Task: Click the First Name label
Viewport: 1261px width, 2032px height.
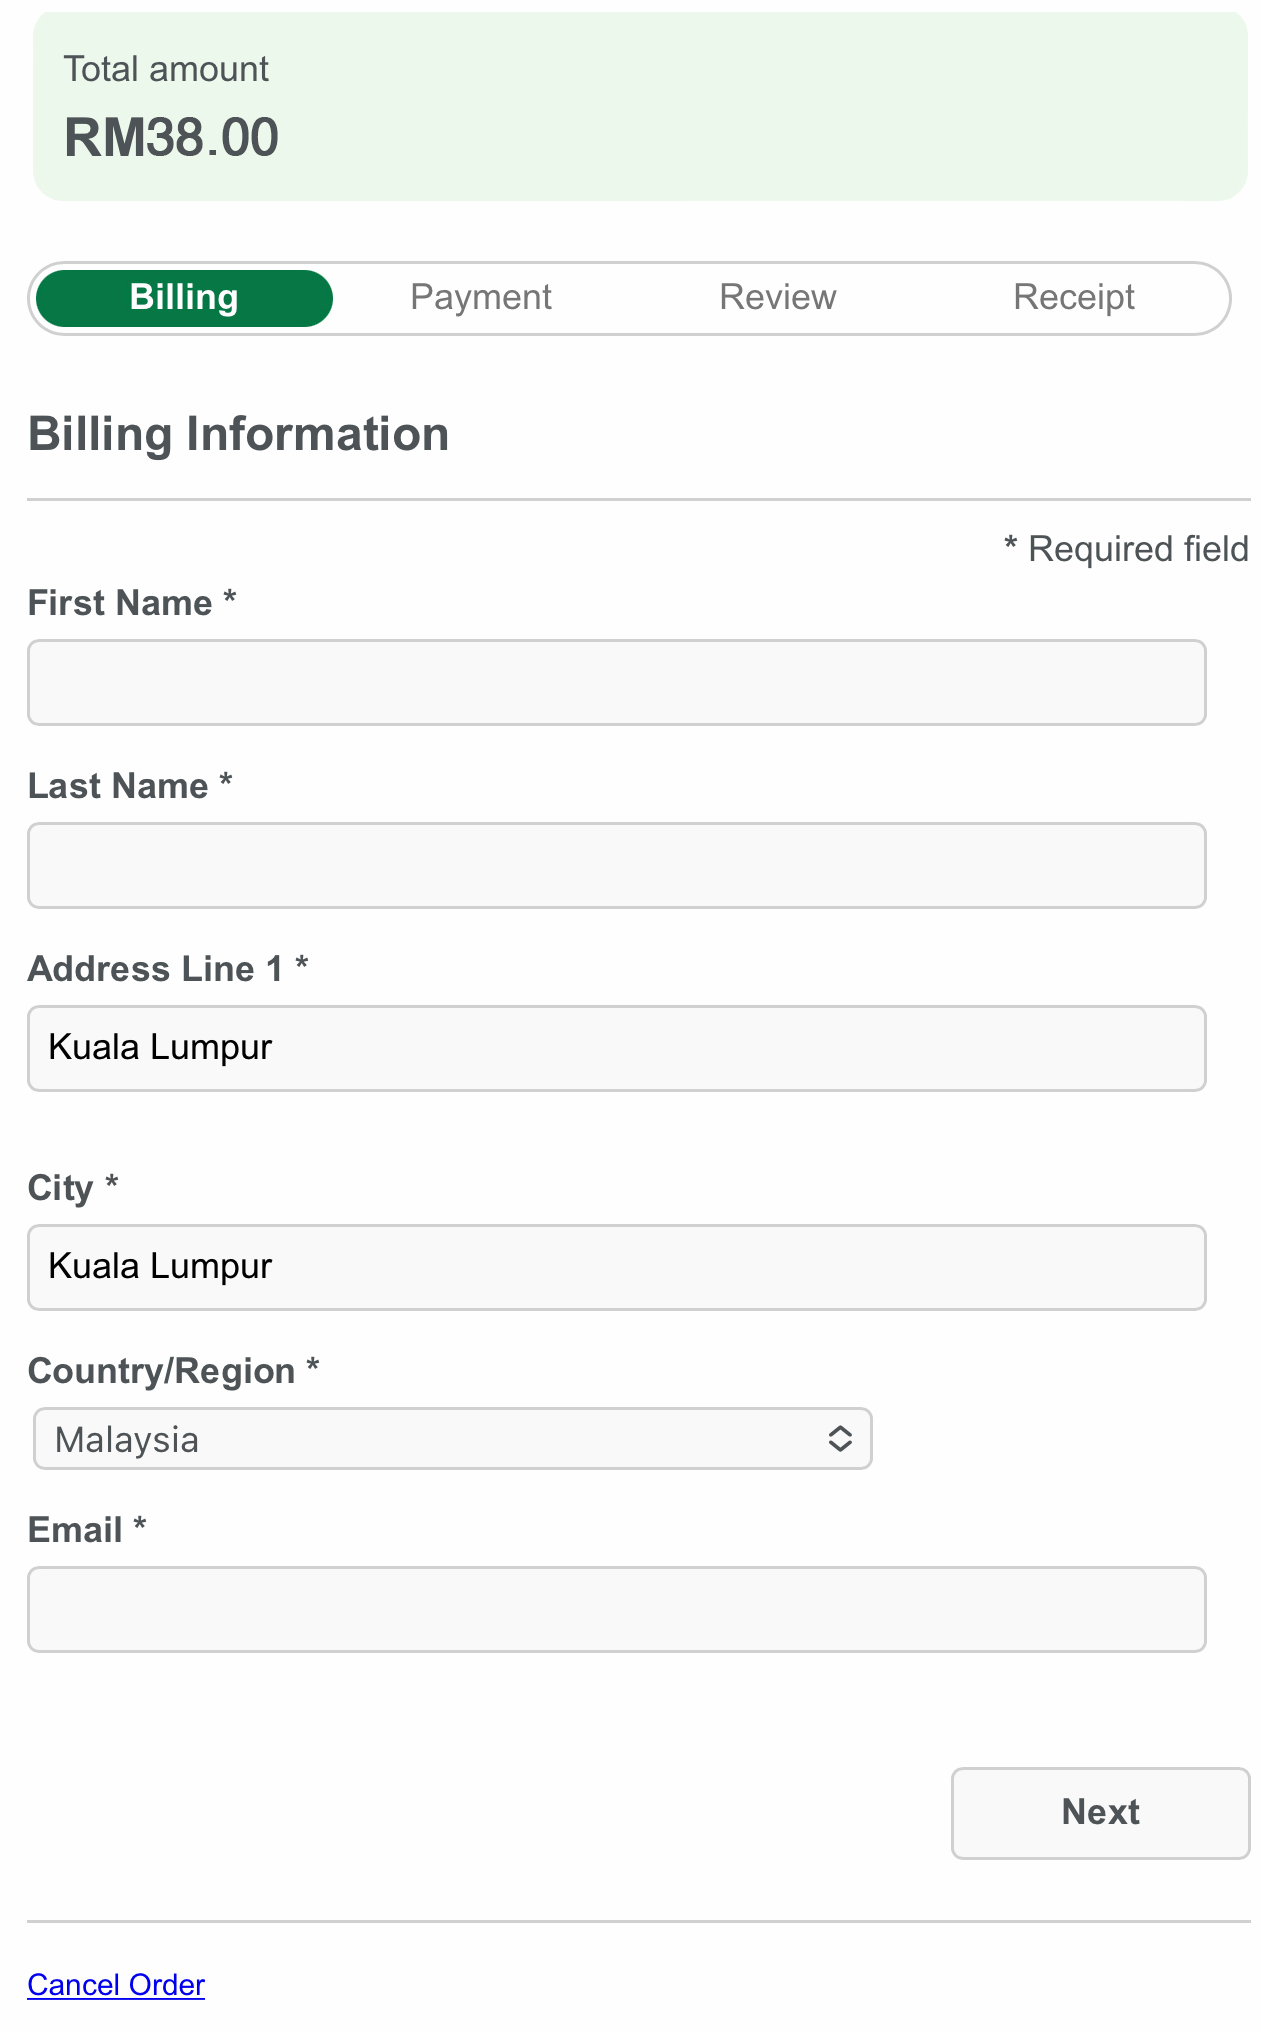Action: tap(120, 603)
